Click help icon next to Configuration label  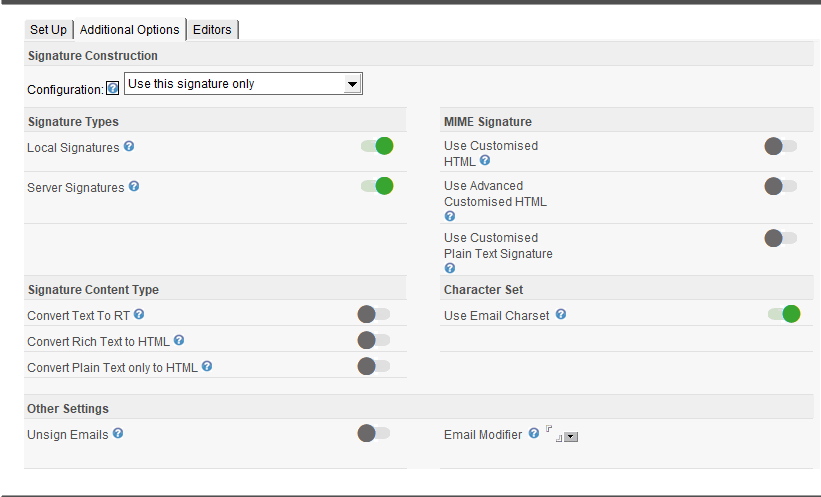pos(112,89)
